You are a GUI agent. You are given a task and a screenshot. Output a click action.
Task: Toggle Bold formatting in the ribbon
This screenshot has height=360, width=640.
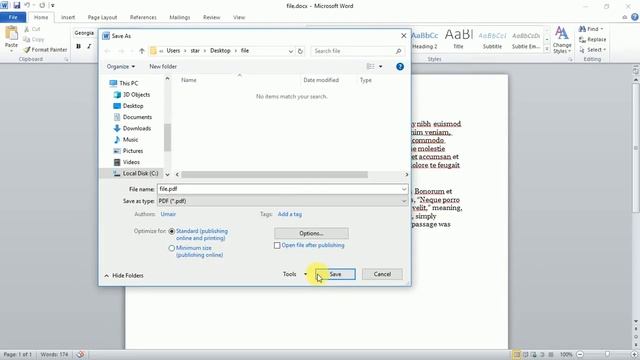(x=78, y=46)
